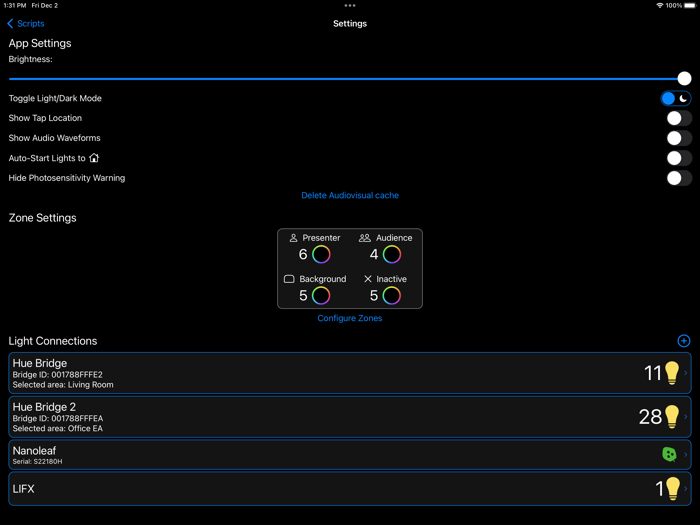This screenshot has height=525, width=700.
Task: Click the Nanoleaf green leaf icon
Action: point(669,454)
